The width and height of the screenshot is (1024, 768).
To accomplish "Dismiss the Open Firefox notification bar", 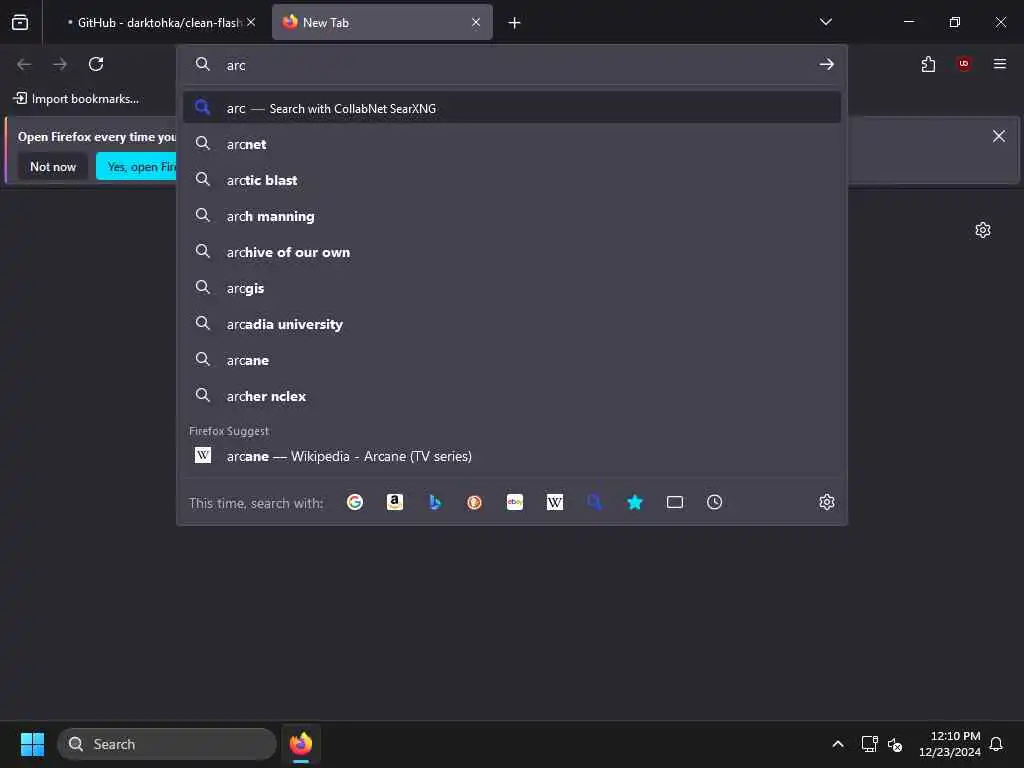I will pyautogui.click(x=999, y=136).
